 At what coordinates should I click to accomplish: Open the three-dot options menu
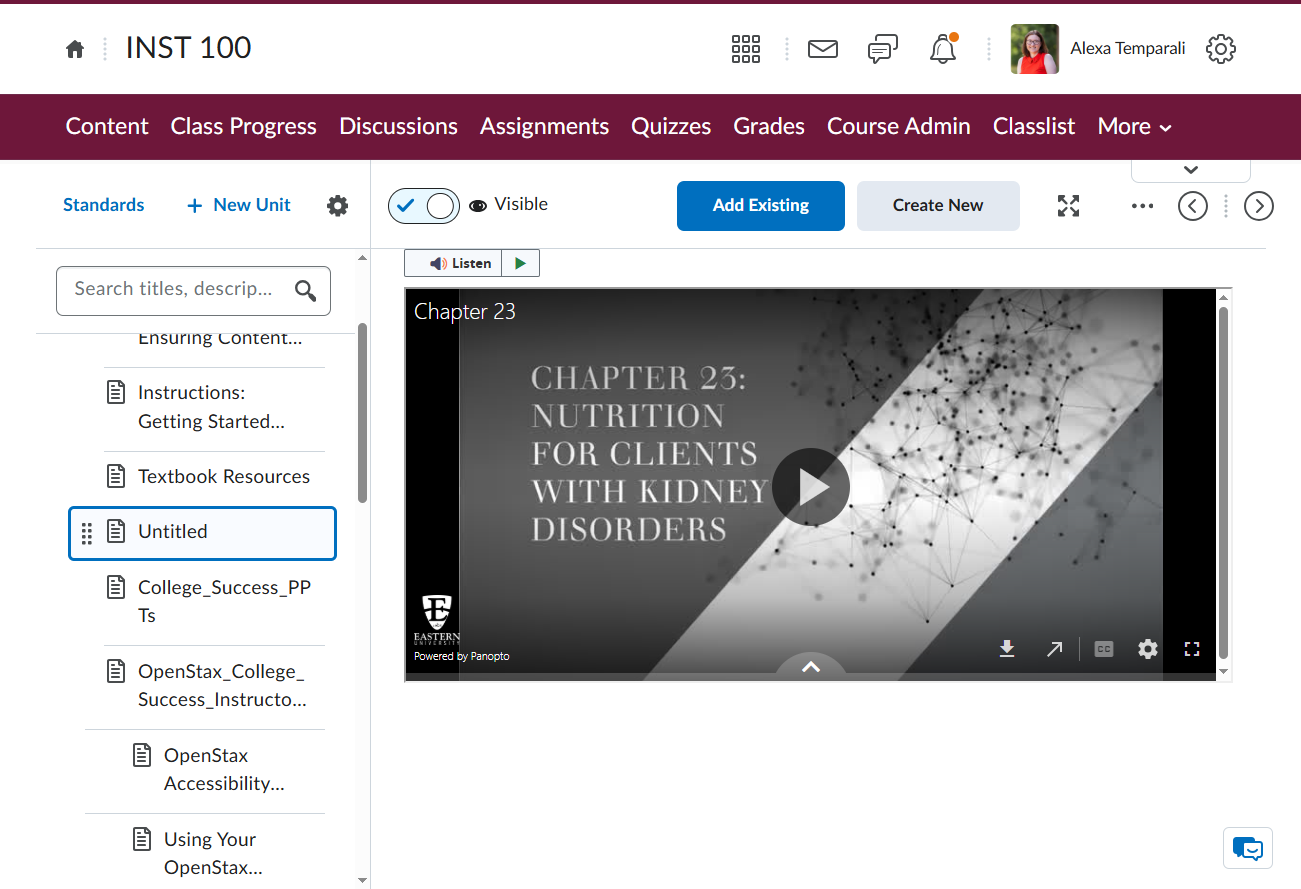click(x=1142, y=206)
